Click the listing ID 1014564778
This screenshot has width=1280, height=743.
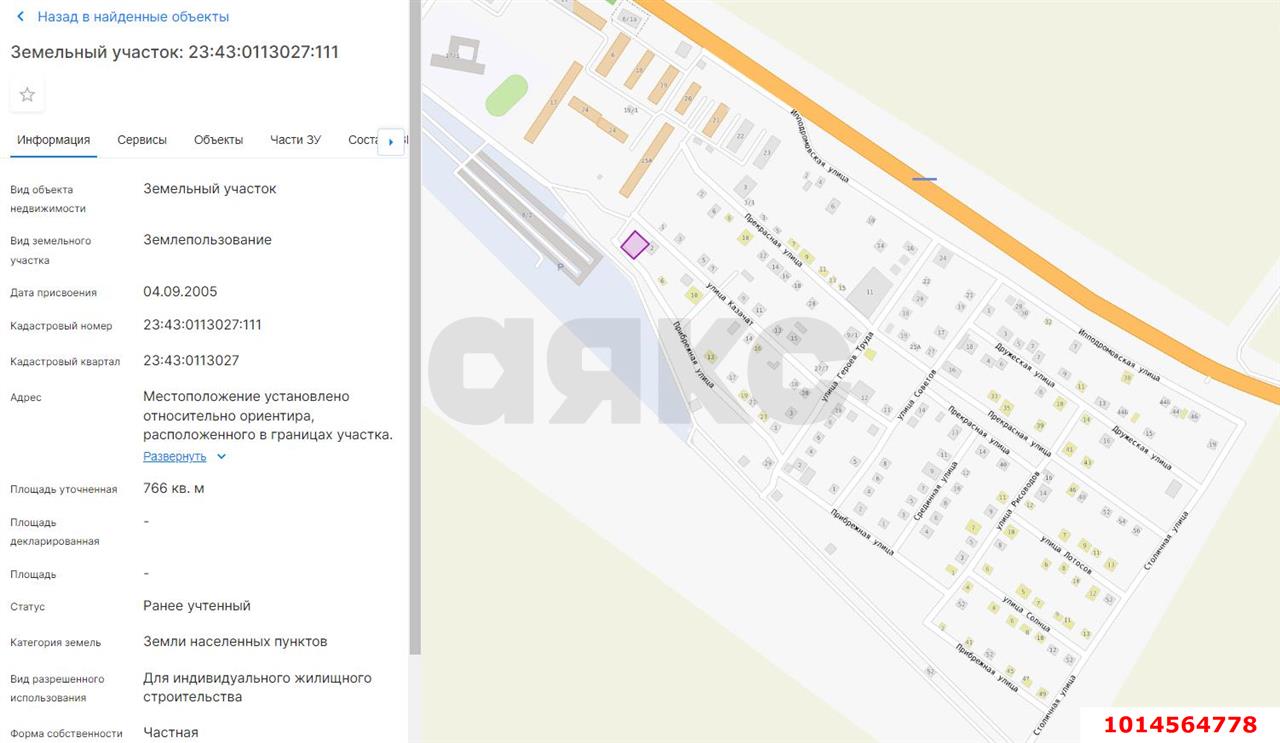pyautogui.click(x=1180, y=724)
